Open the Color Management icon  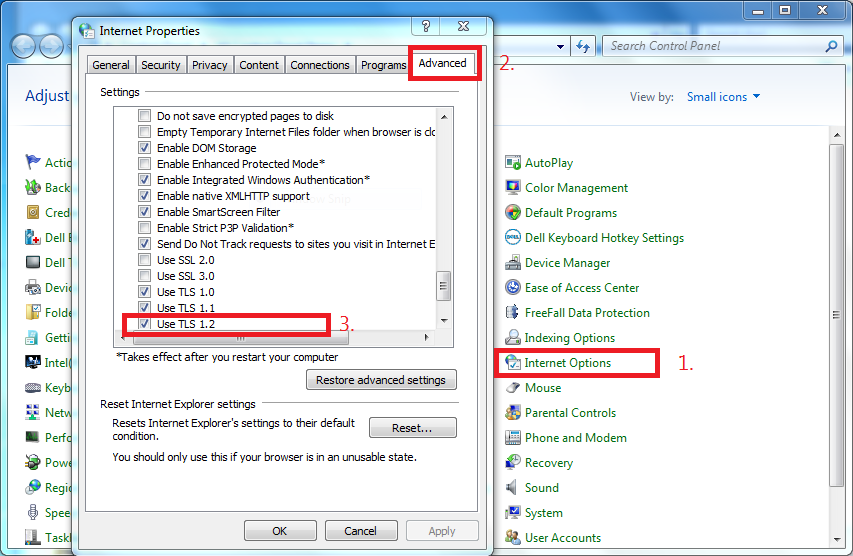point(512,188)
